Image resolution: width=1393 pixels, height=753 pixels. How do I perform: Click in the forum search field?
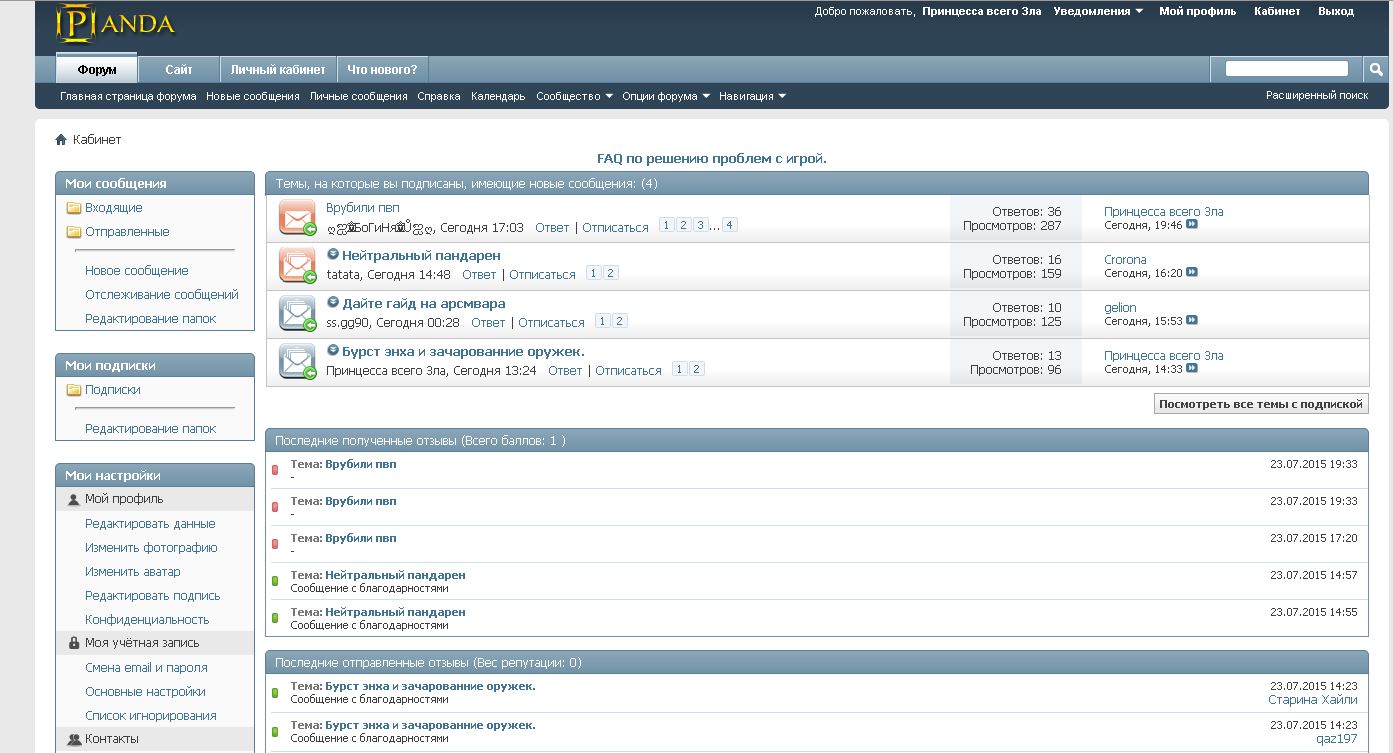(x=1286, y=69)
